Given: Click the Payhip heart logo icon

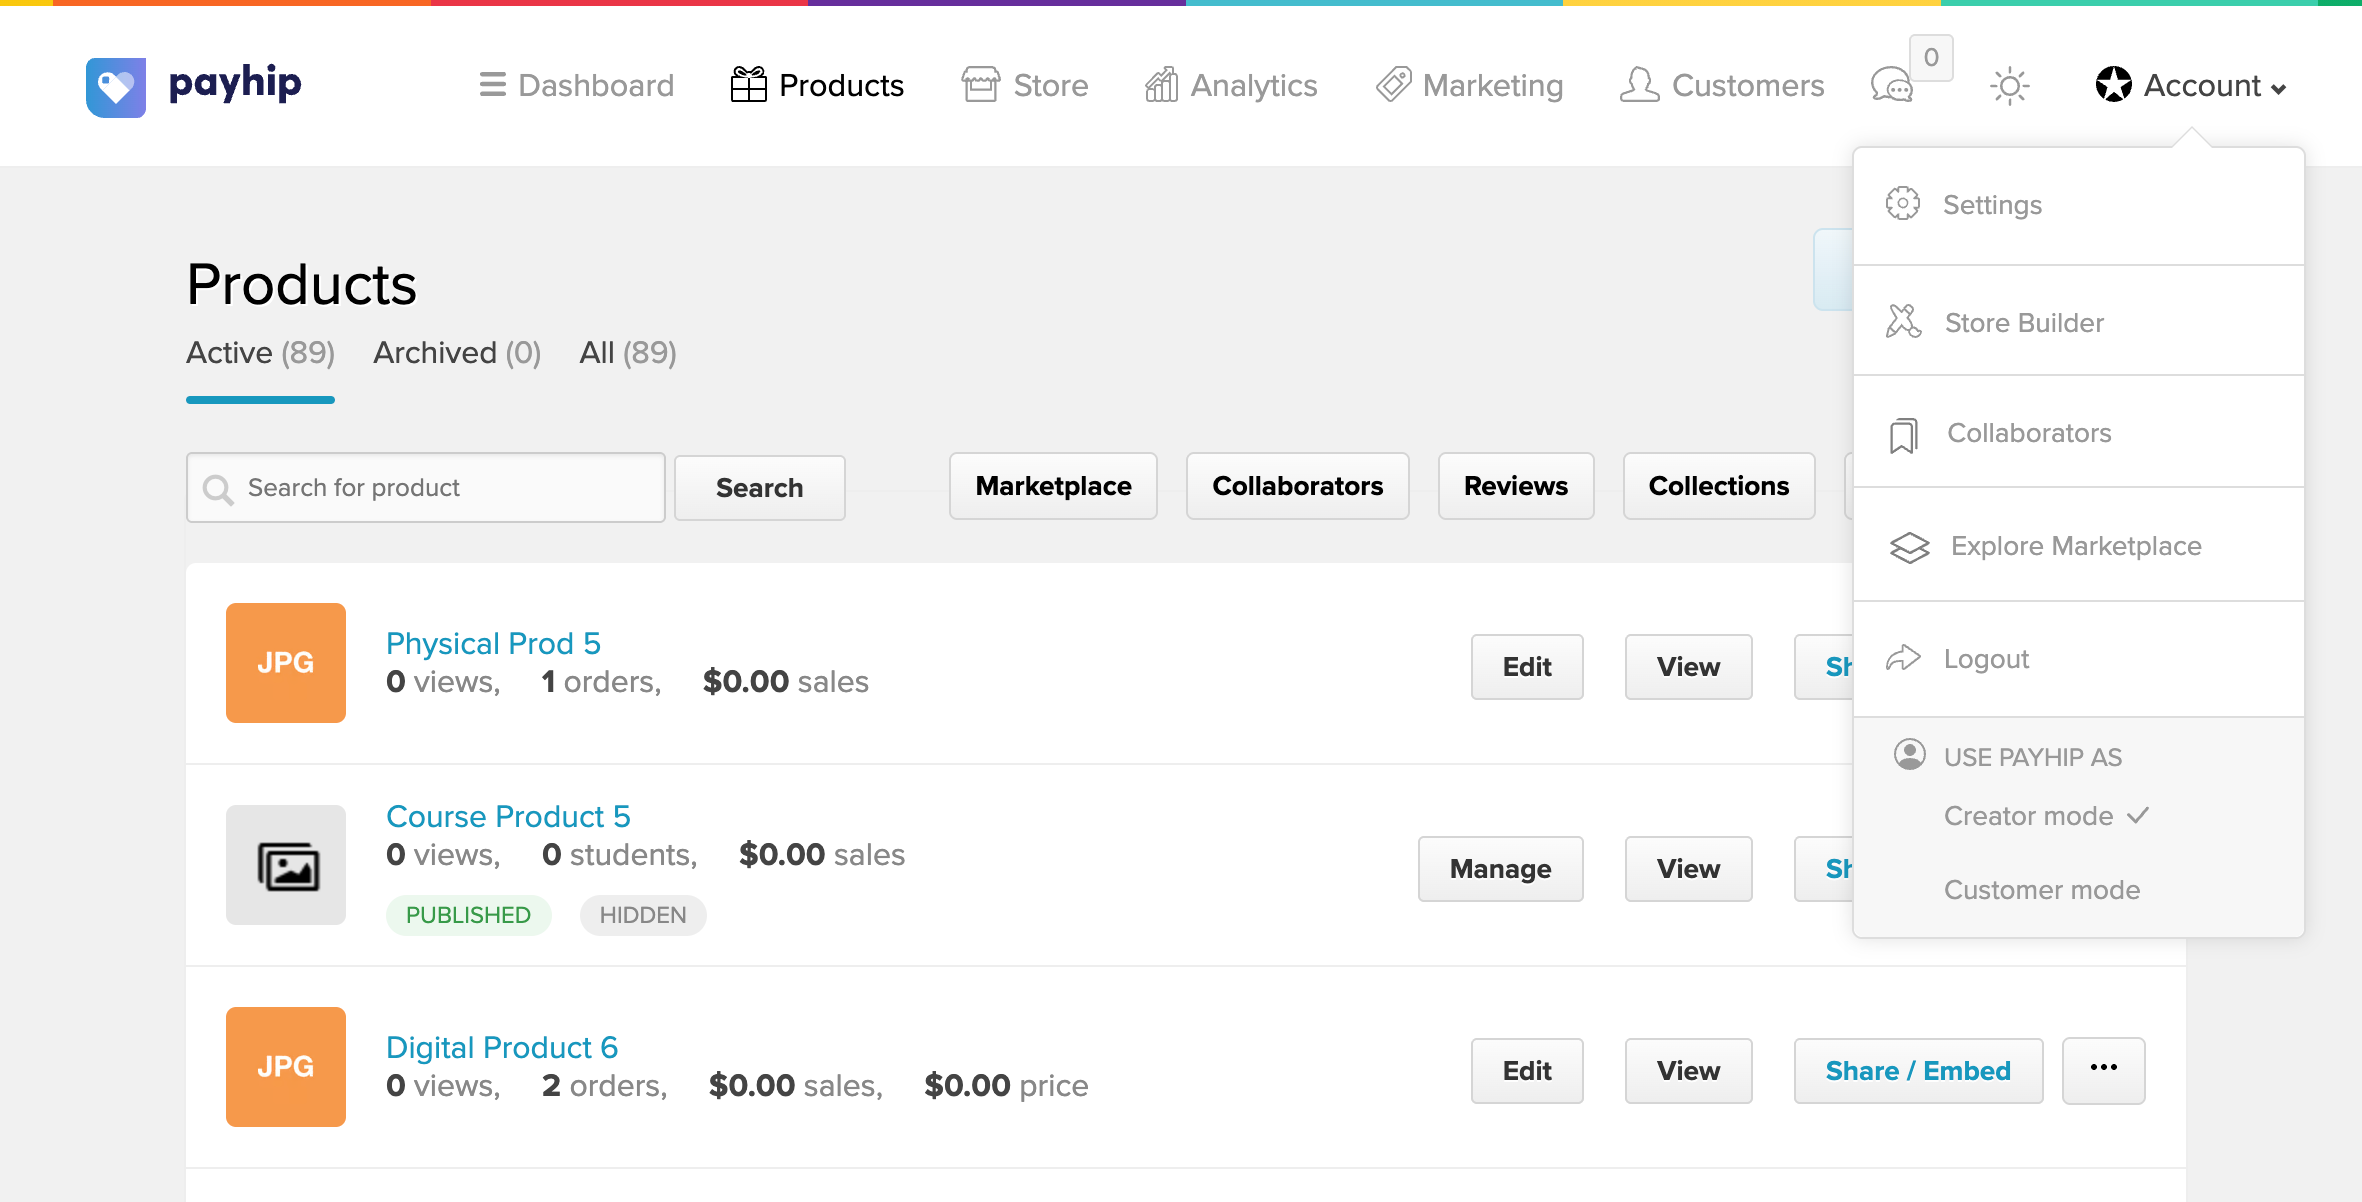Looking at the screenshot, I should click(x=116, y=87).
